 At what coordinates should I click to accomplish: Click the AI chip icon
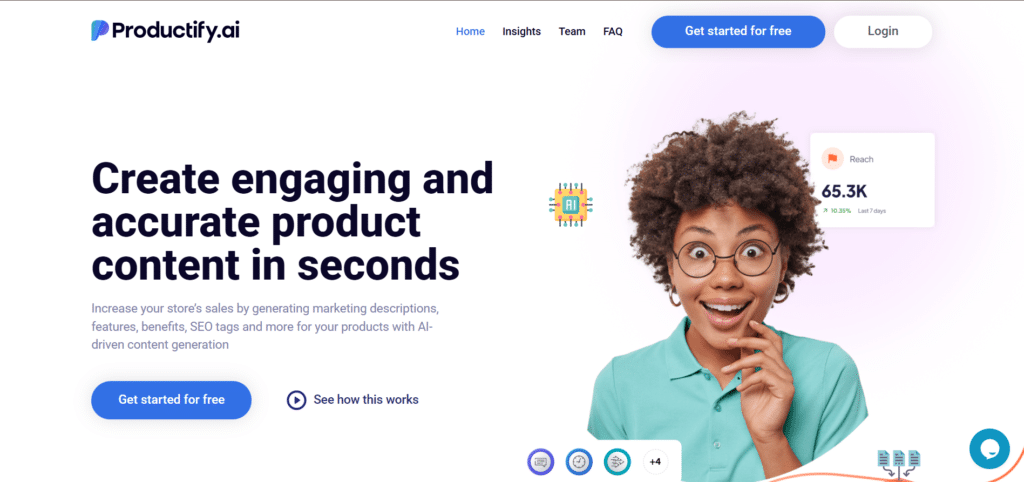point(571,205)
